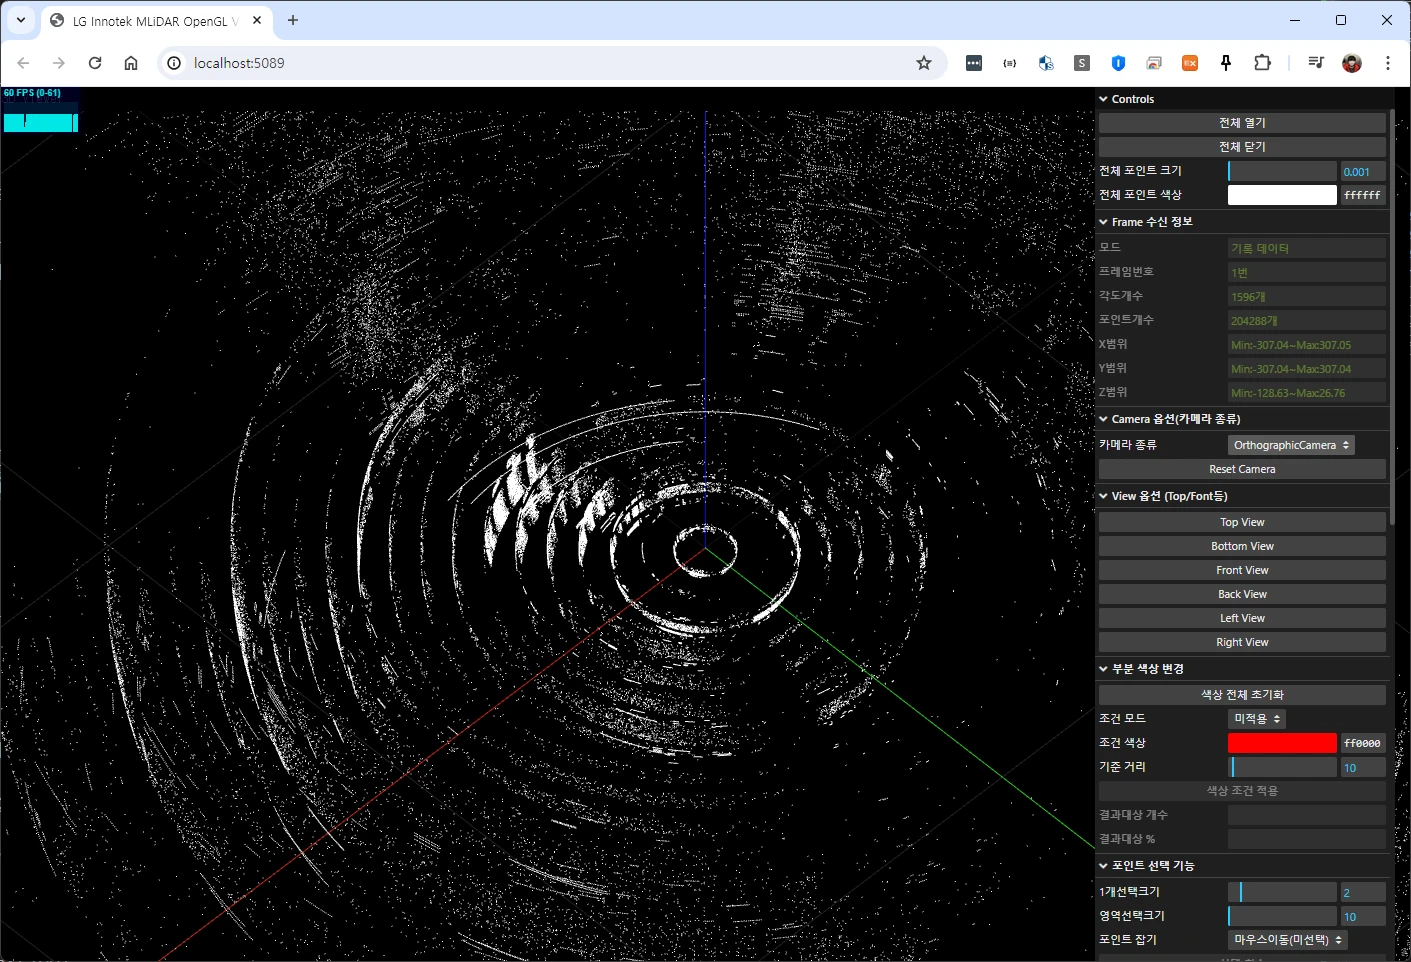Open the 포인트 잡기 마우스이동 dropdown
The image size is (1411, 962).
coord(1287,940)
